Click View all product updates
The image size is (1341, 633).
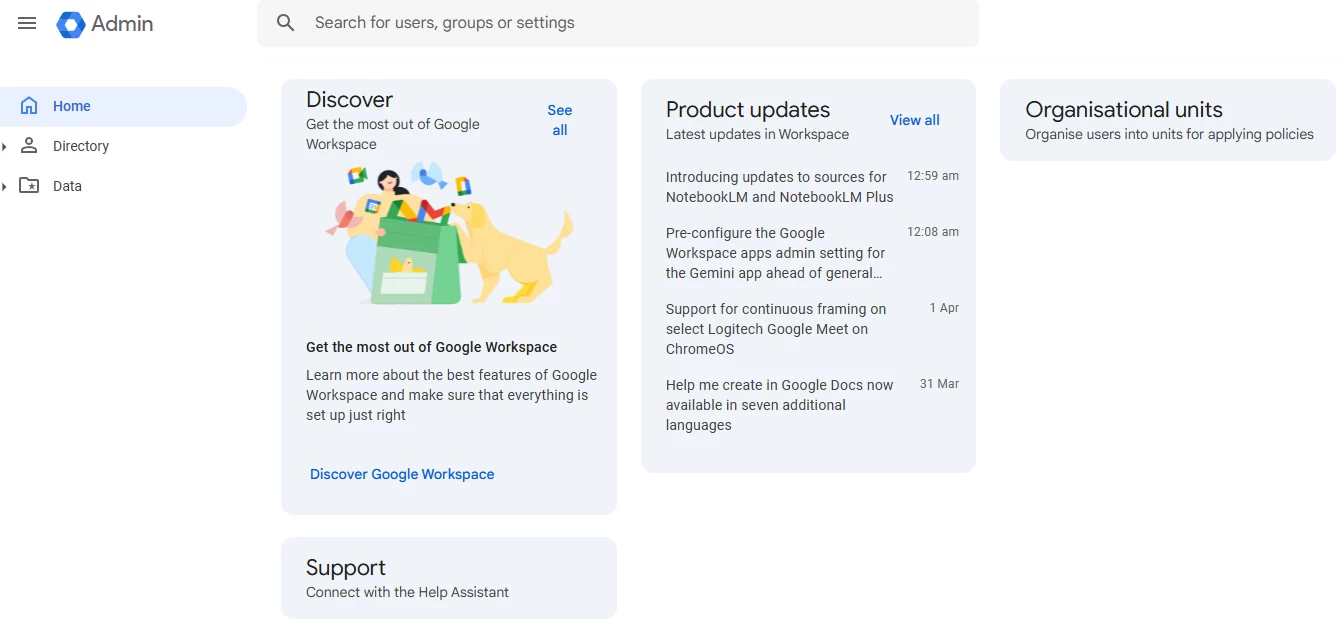coord(914,120)
